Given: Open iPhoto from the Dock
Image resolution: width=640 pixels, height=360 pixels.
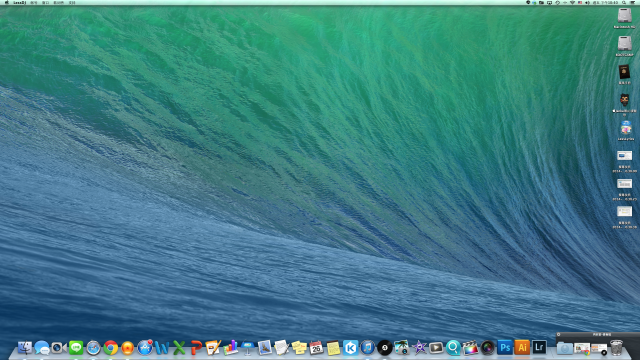Looking at the screenshot, I should [402, 347].
